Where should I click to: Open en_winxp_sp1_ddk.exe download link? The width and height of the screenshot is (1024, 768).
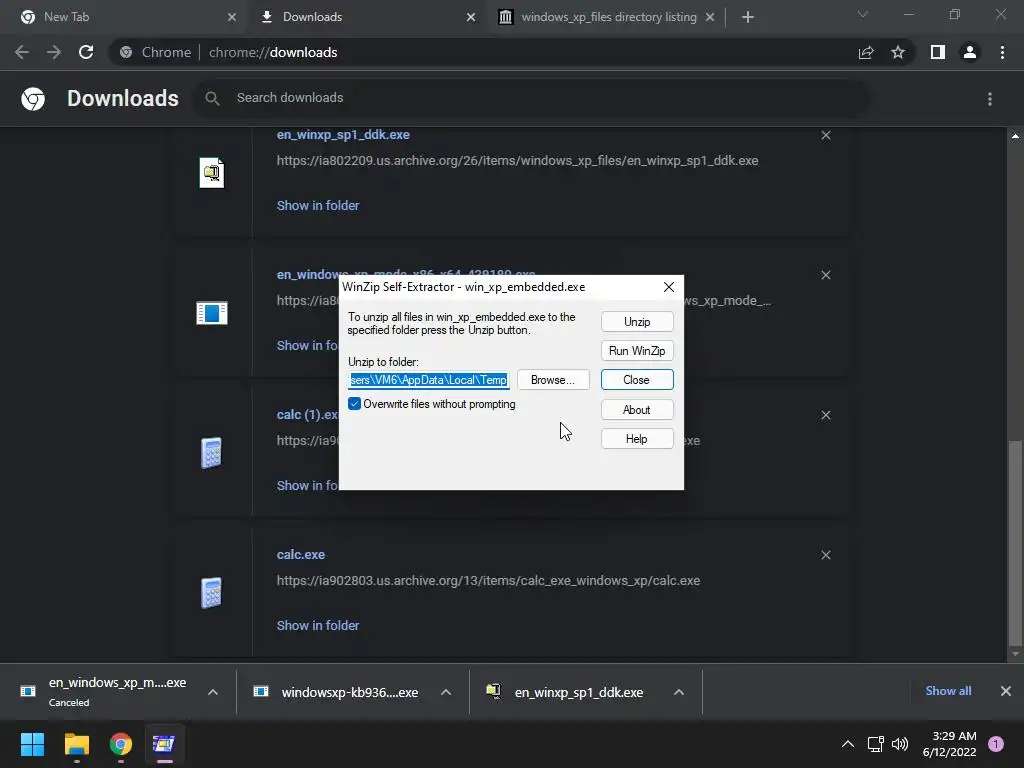(343, 135)
